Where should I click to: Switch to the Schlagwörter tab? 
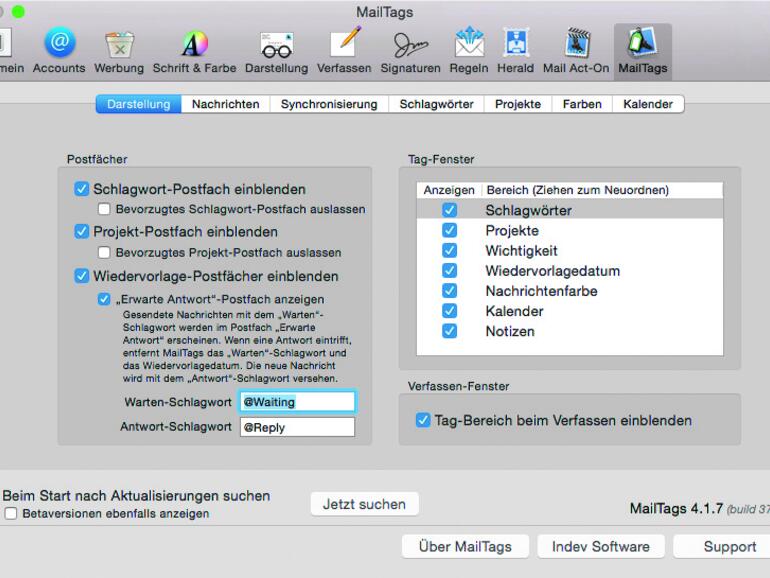[x=437, y=104]
